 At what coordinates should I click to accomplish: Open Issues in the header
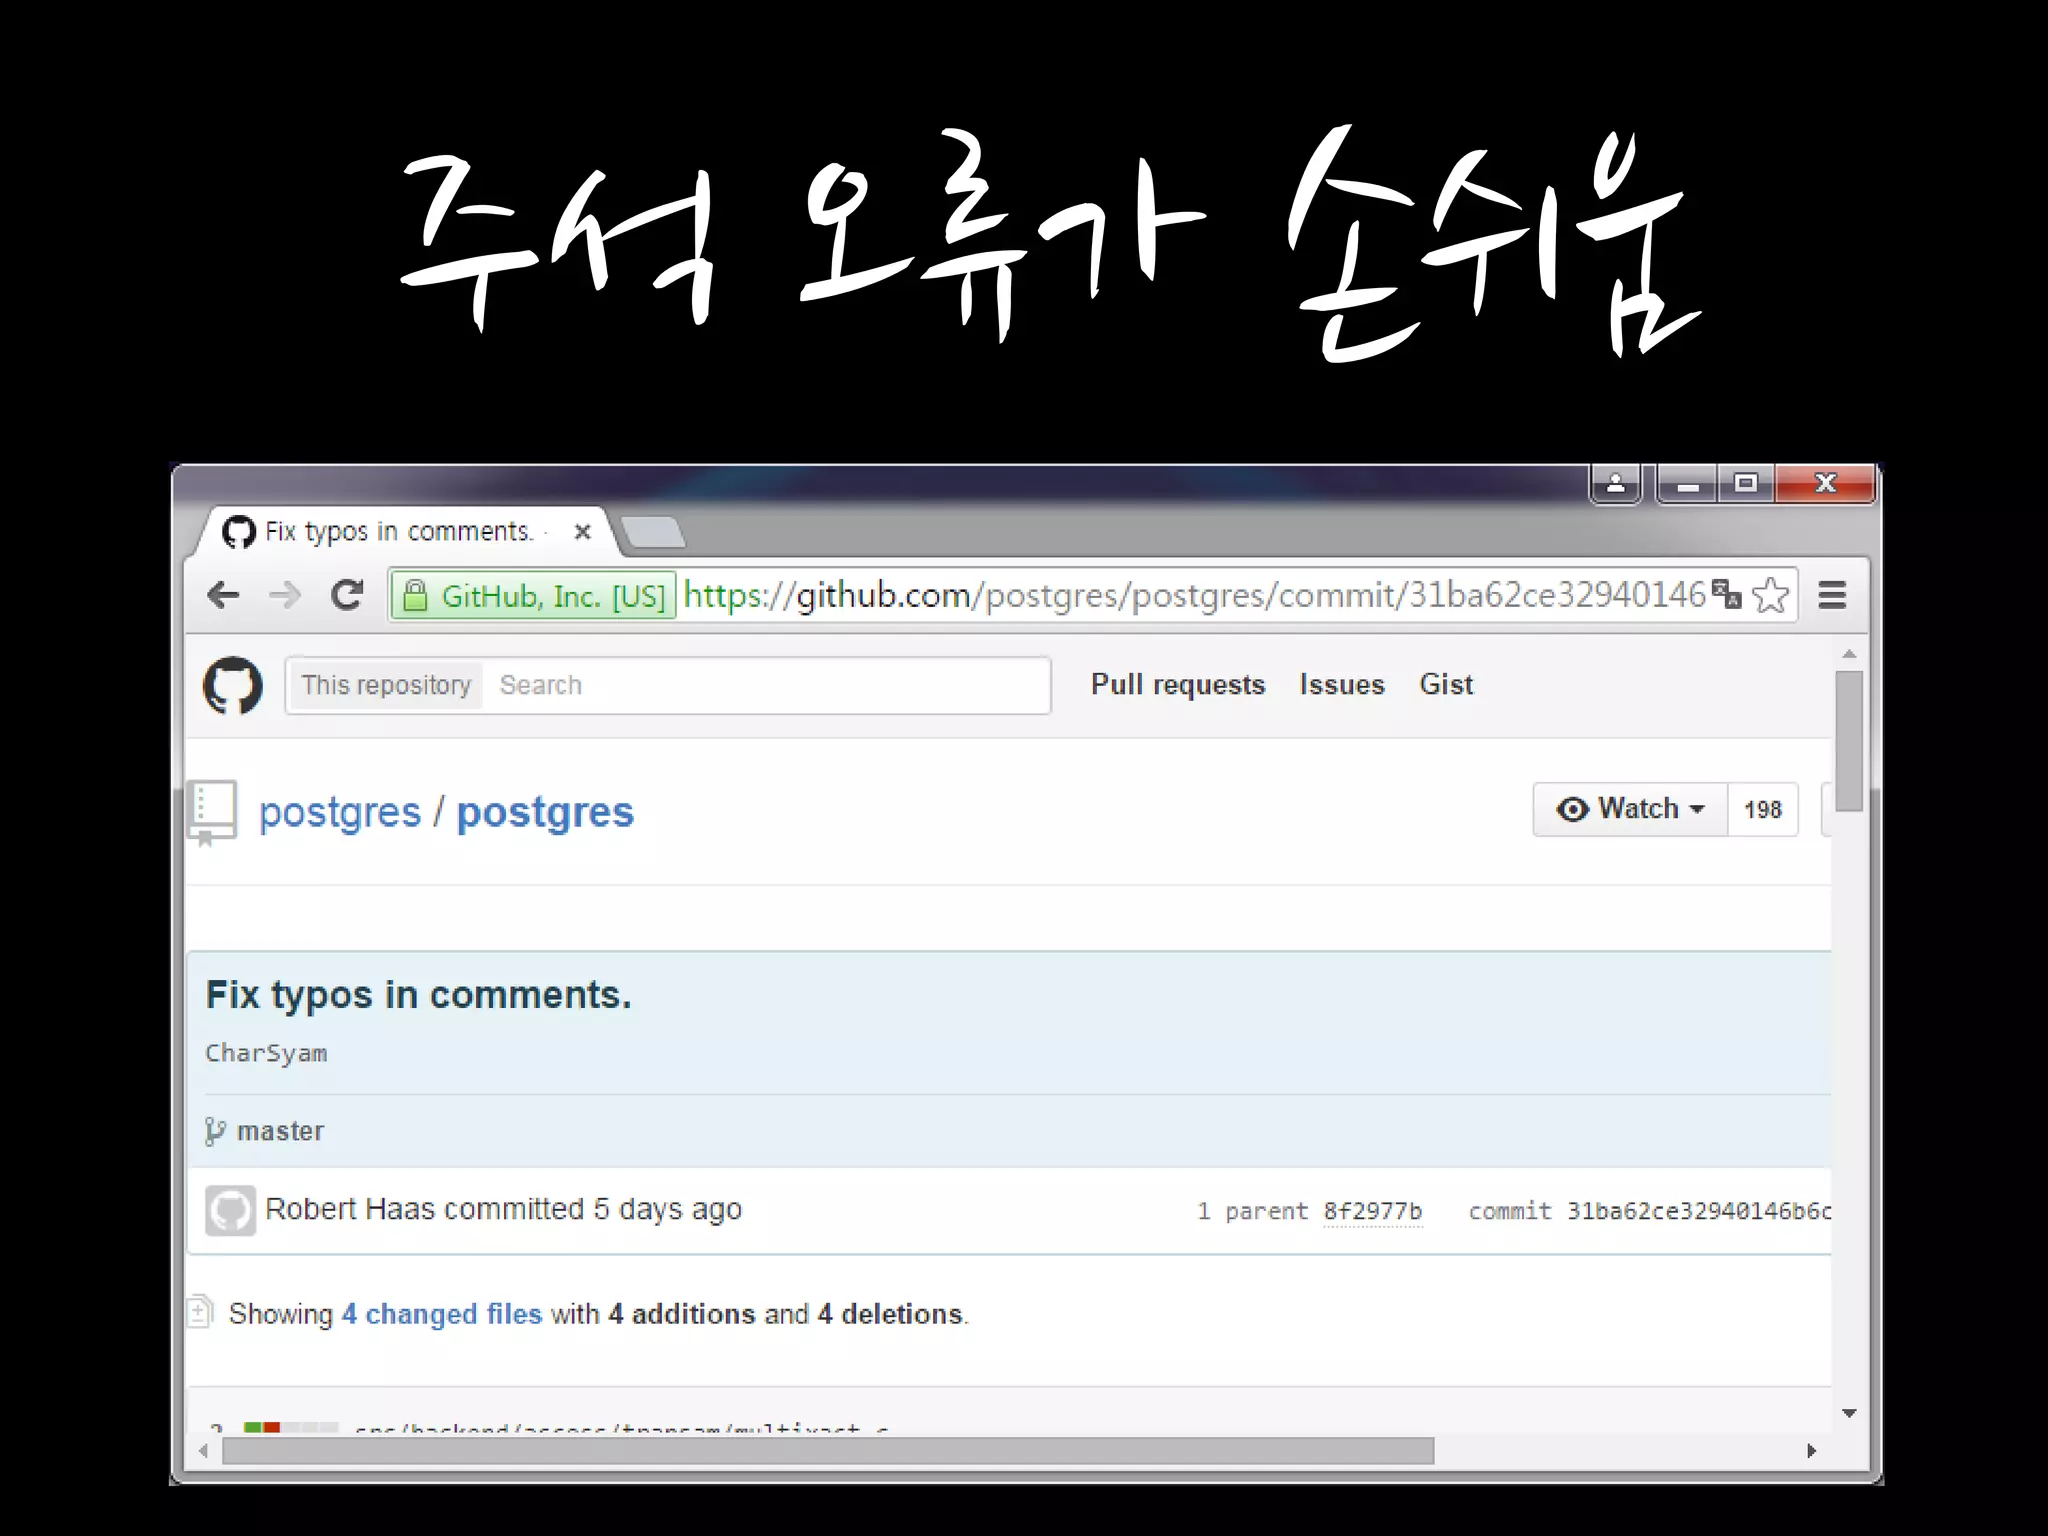[1342, 685]
